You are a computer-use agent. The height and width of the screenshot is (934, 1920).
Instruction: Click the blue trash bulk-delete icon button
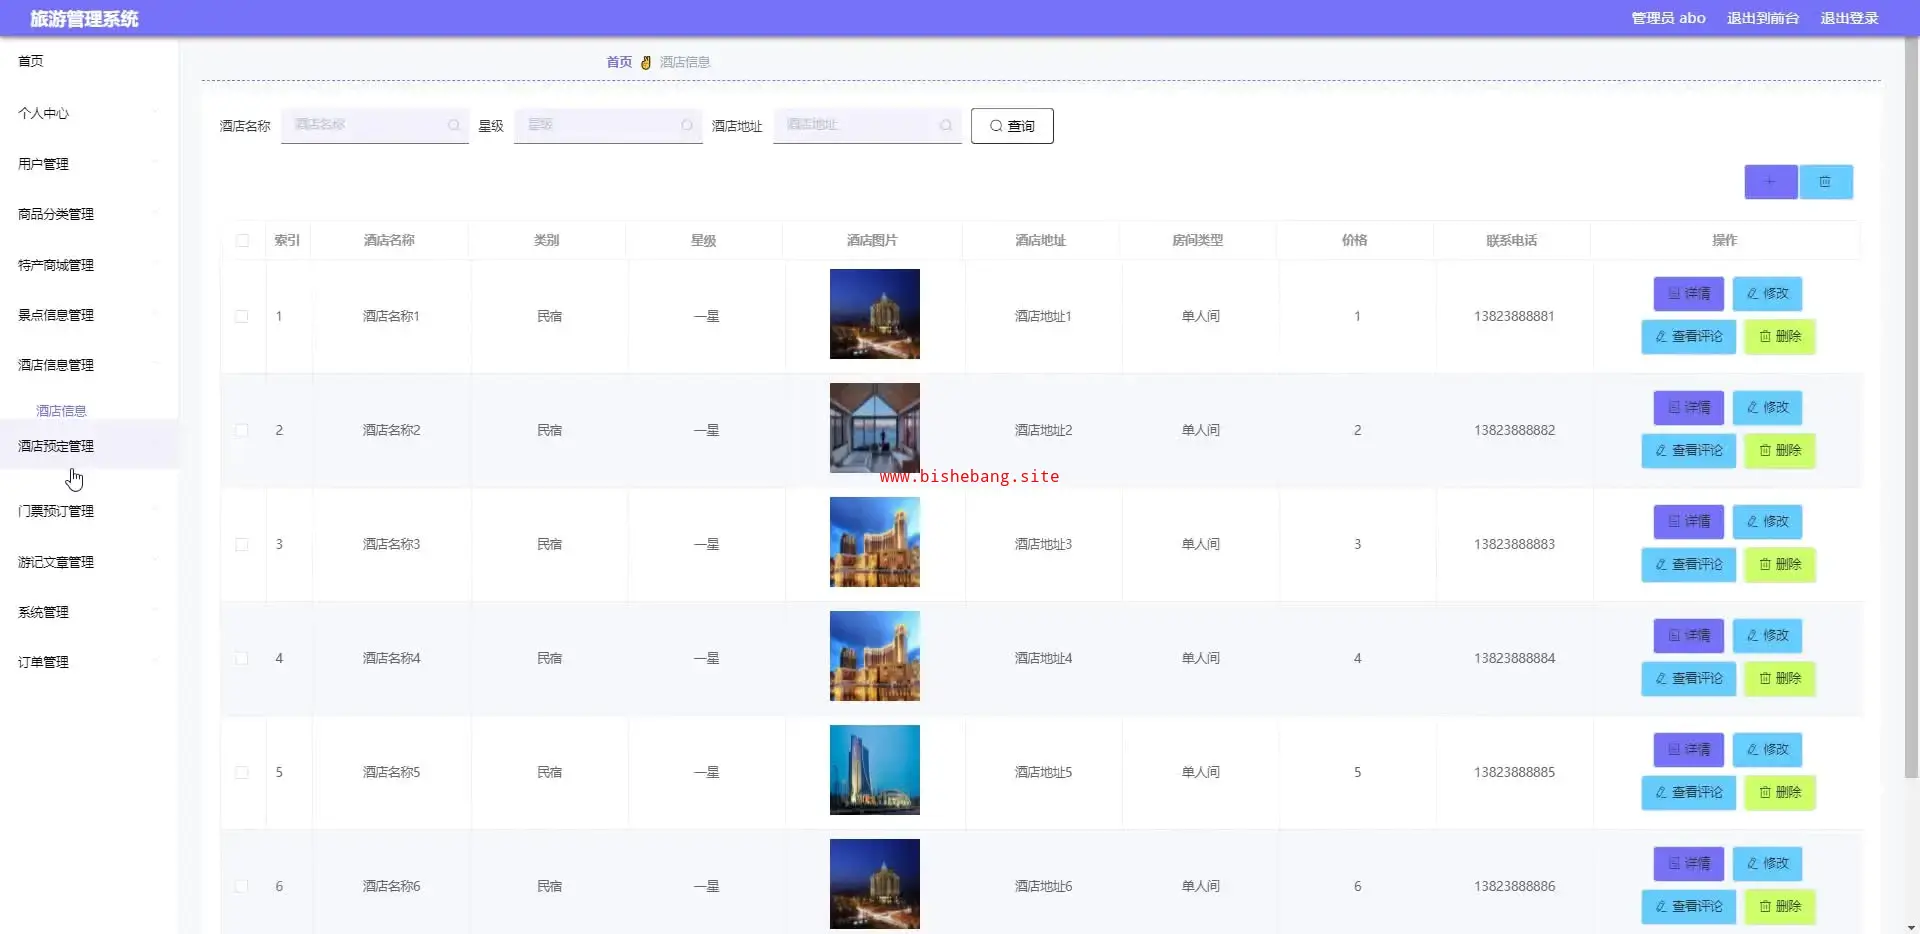point(1825,182)
